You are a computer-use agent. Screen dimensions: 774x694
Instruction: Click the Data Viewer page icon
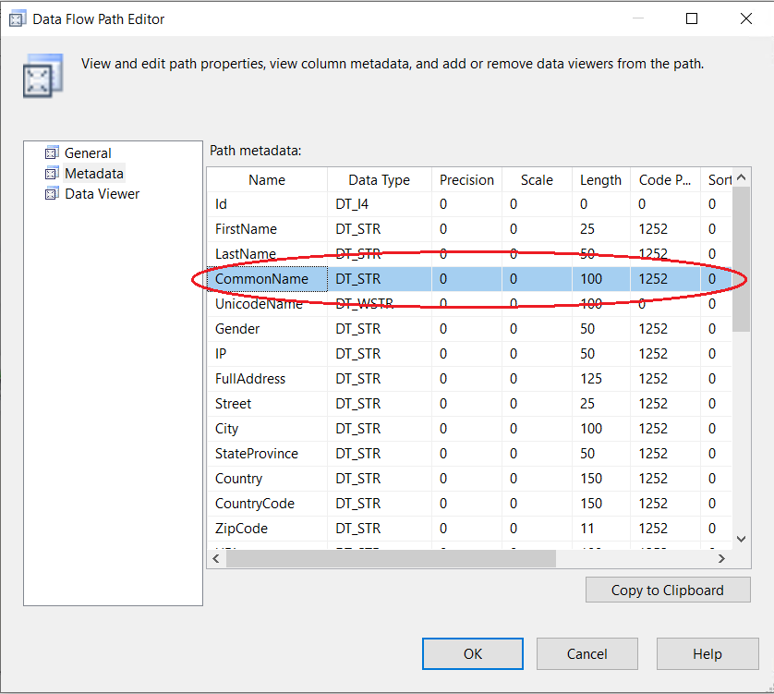tap(52, 194)
